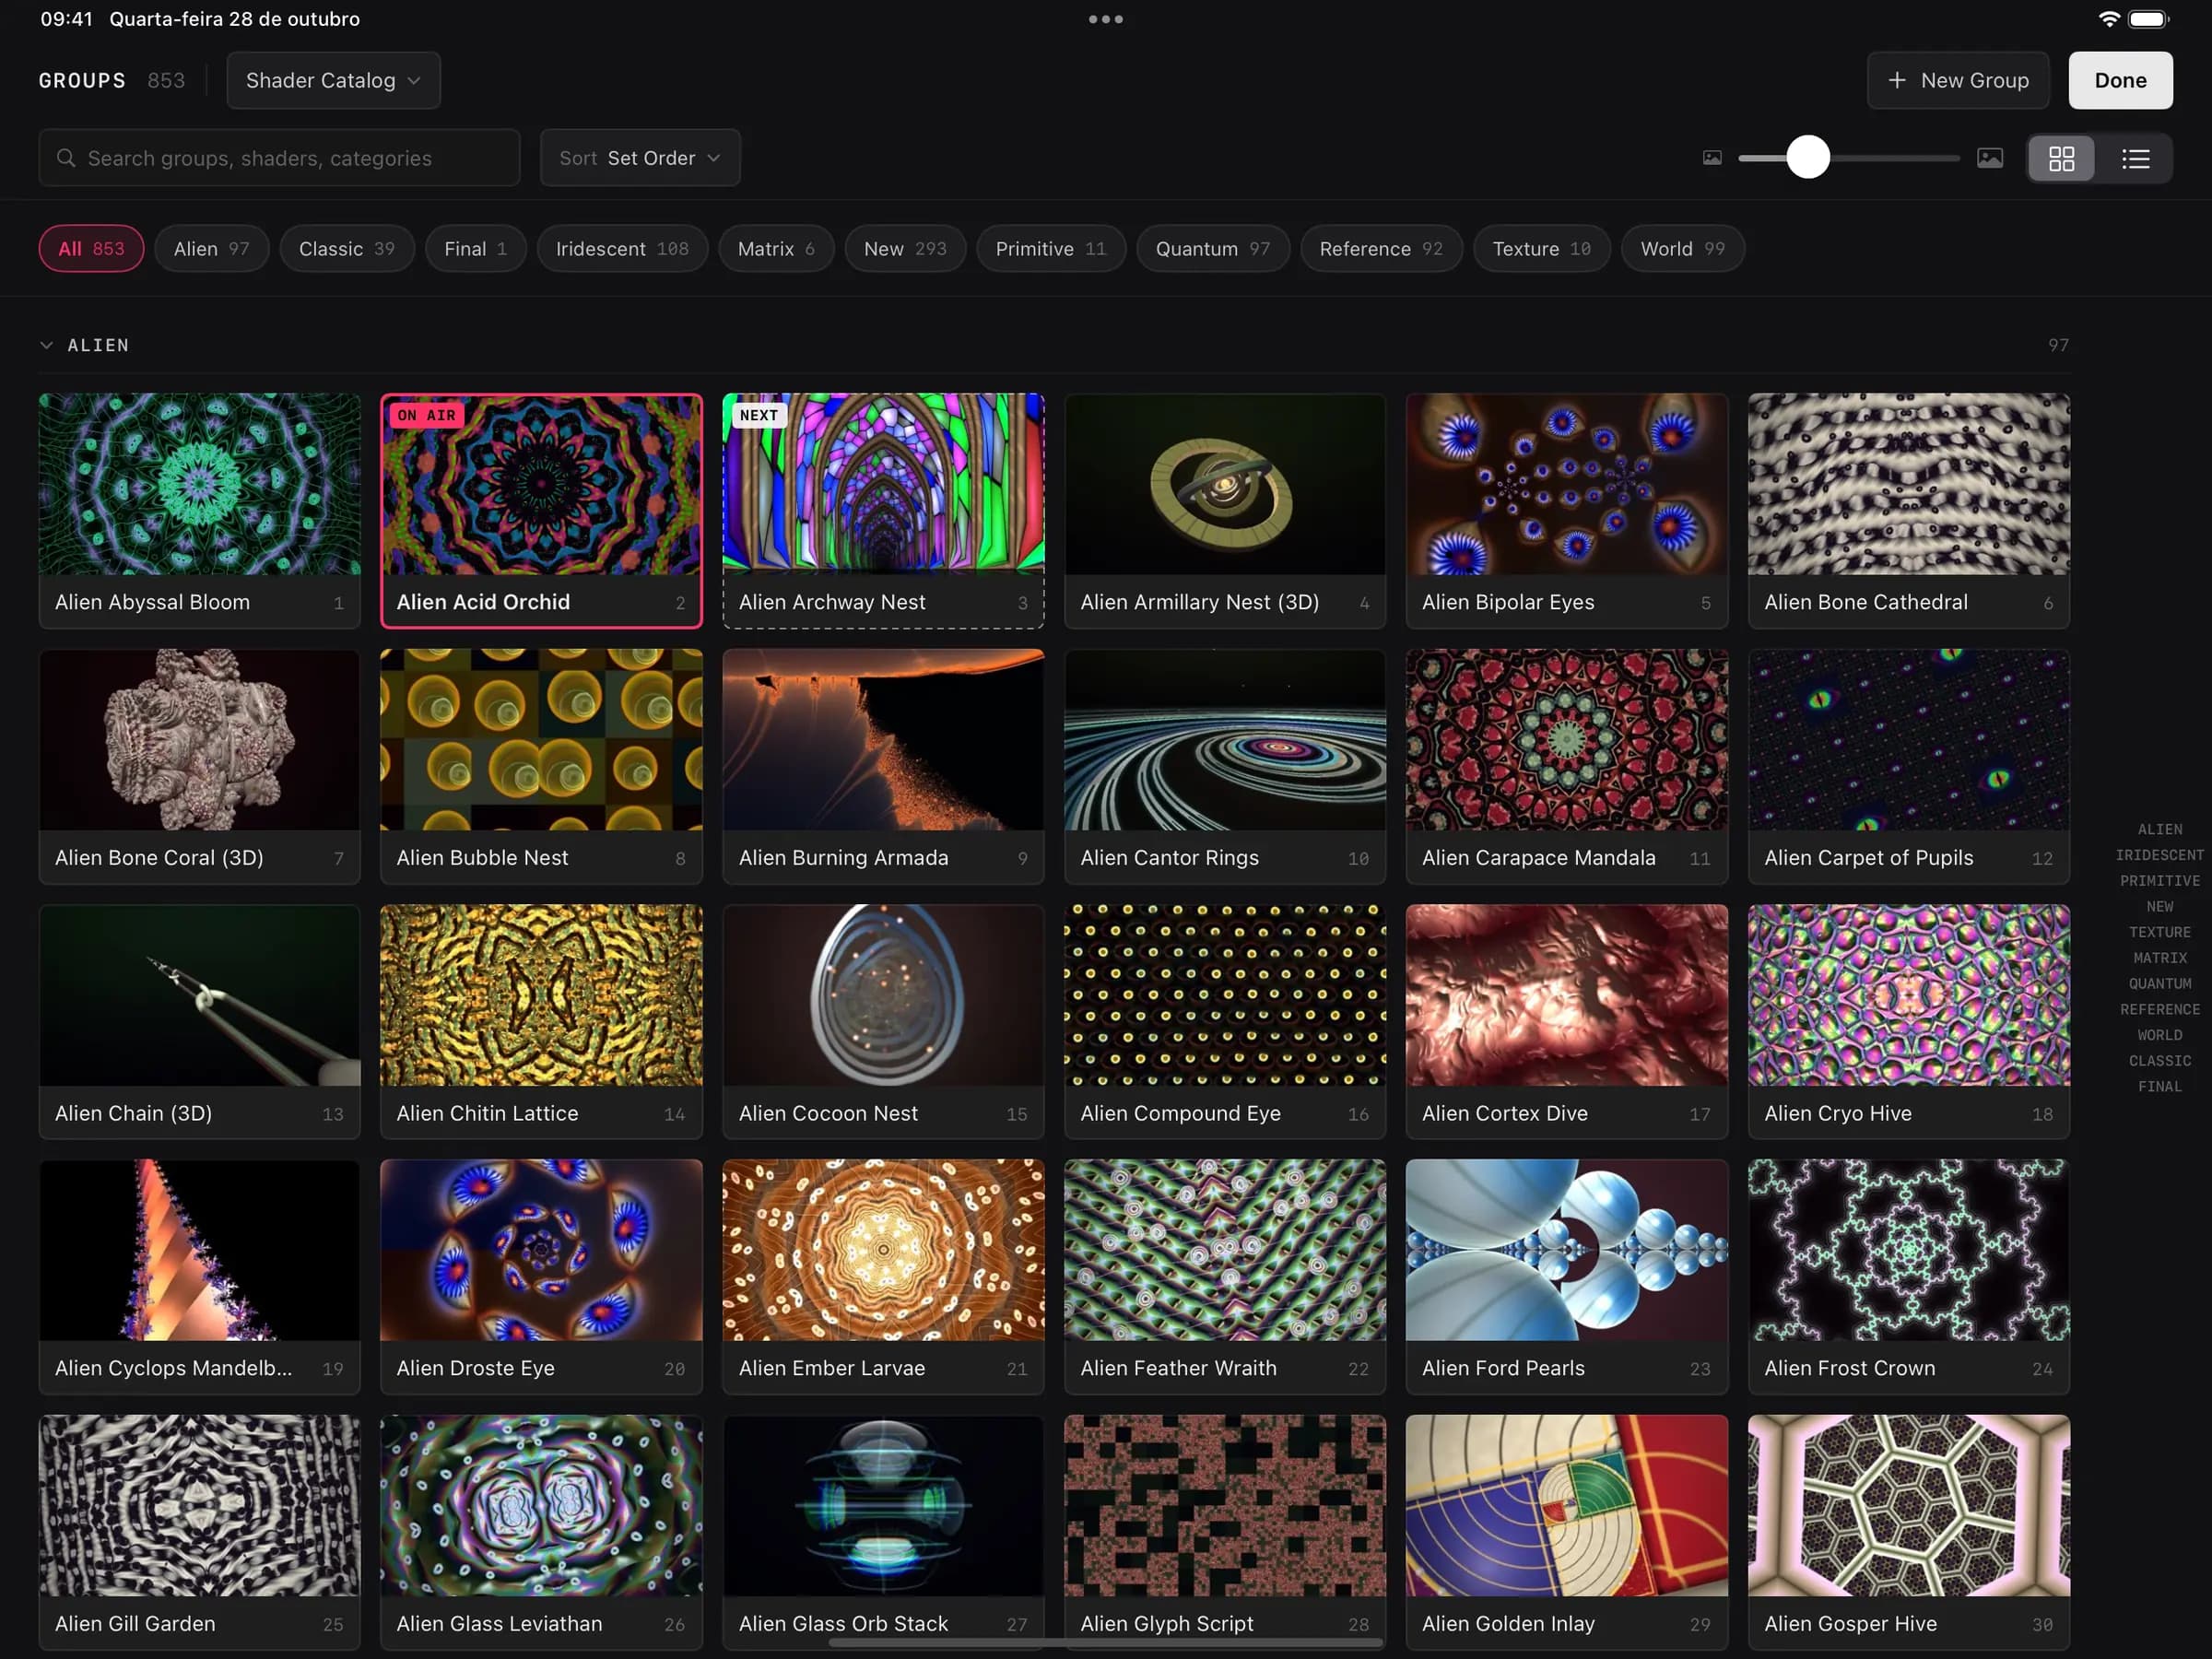
Task: Open the Shader Catalog dropdown
Action: (x=333, y=80)
